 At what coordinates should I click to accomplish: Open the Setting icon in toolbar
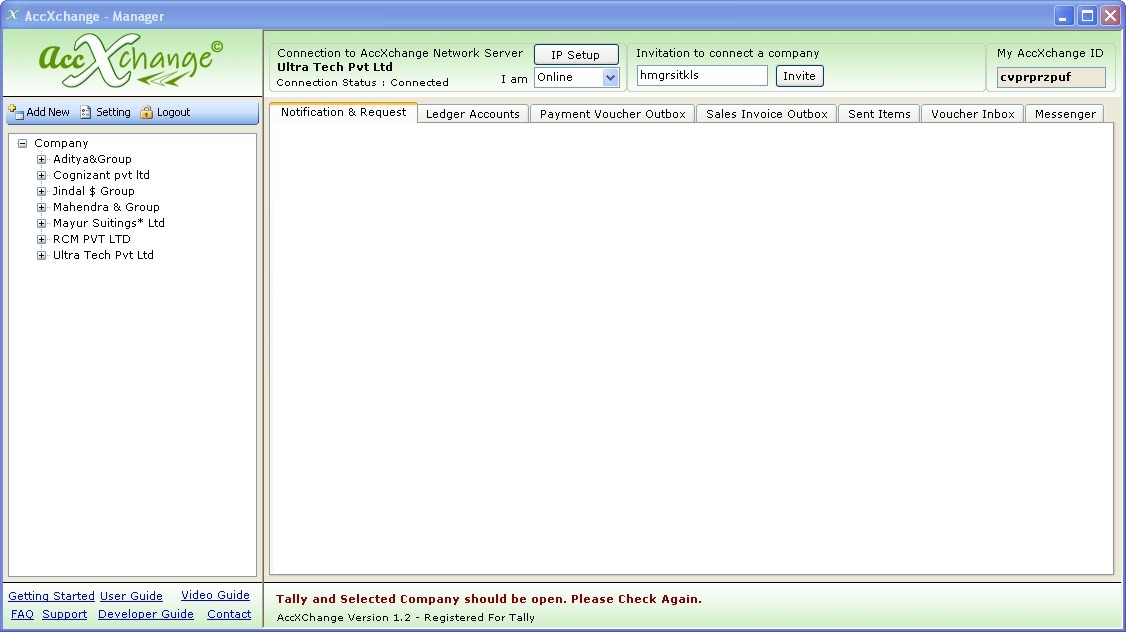[85, 112]
